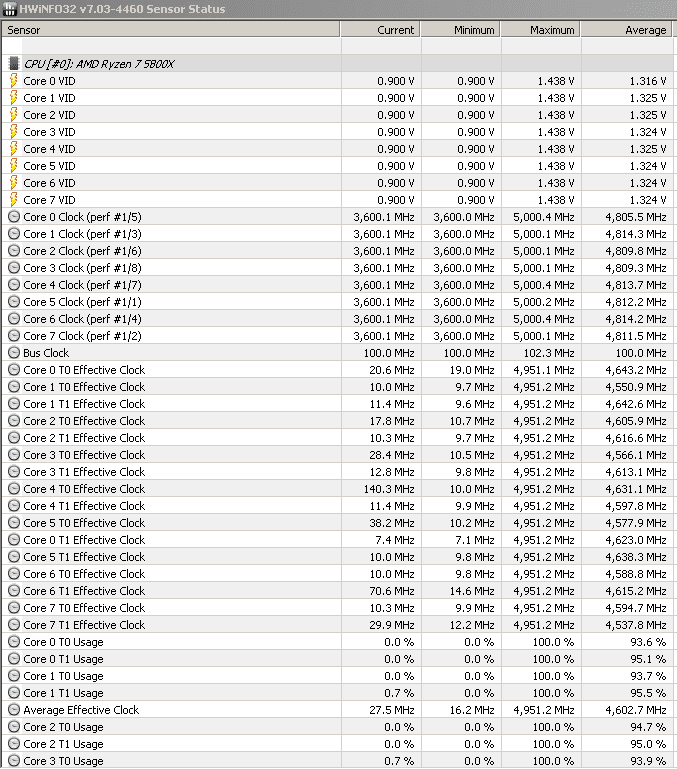The width and height of the screenshot is (677, 770).
Task: Click the voltage icon next to Core 1 VID
Action: (x=14, y=98)
